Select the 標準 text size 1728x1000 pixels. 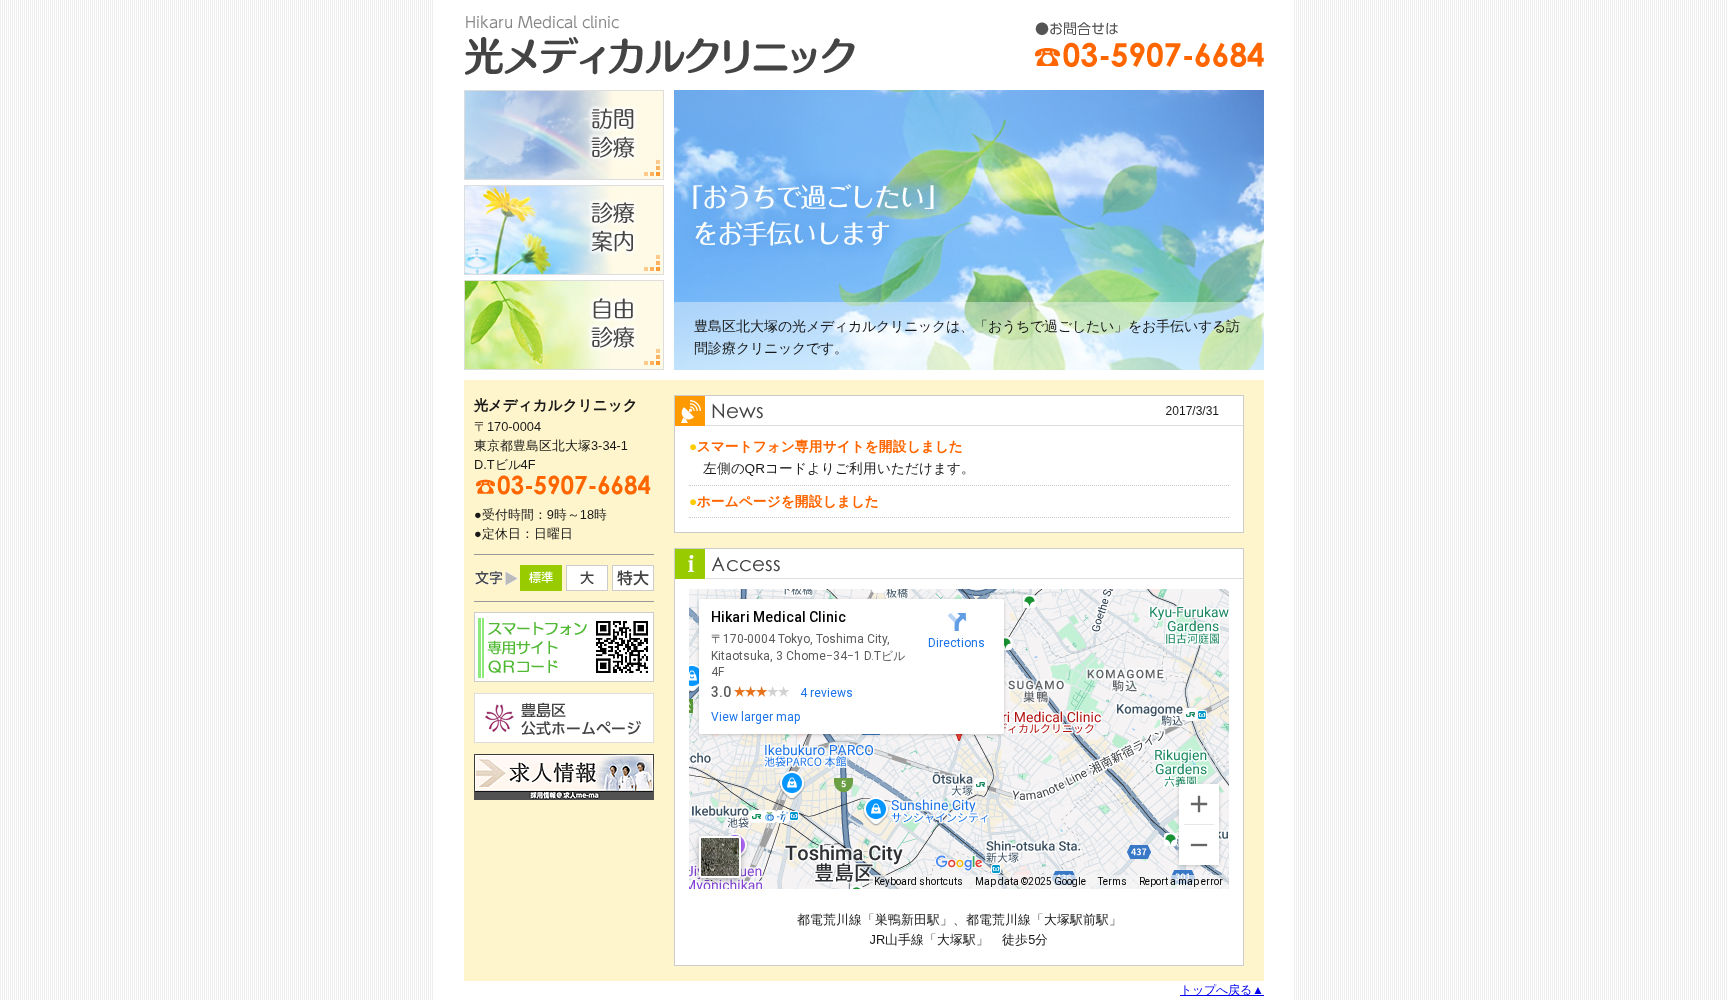pos(540,578)
